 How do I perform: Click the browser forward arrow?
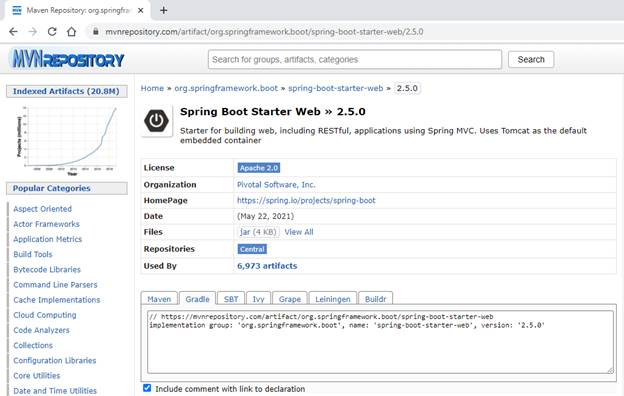pyautogui.click(x=33, y=32)
